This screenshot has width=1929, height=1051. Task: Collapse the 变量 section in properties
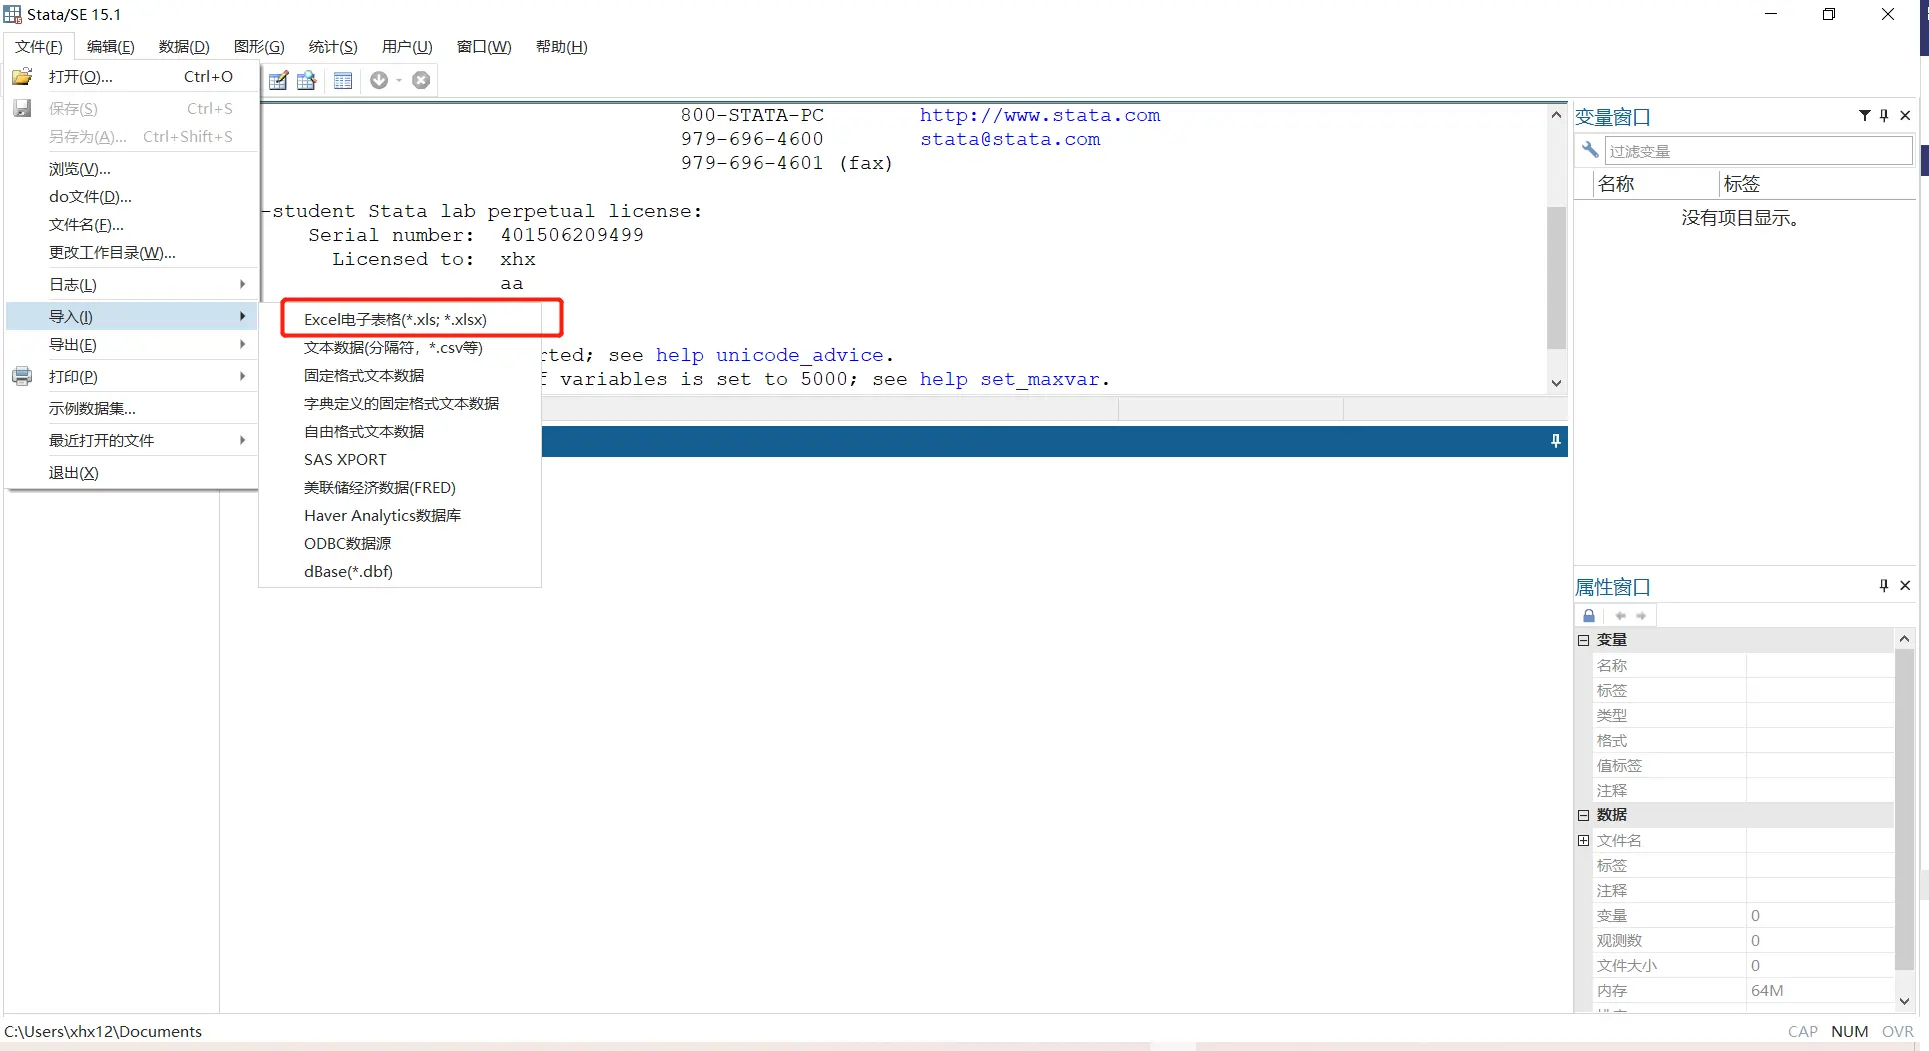pyautogui.click(x=1584, y=640)
